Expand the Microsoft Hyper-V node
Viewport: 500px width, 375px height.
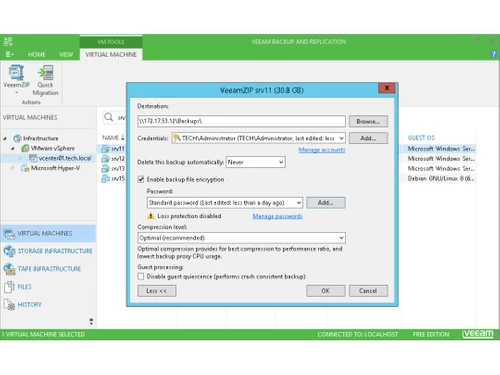click(13, 168)
